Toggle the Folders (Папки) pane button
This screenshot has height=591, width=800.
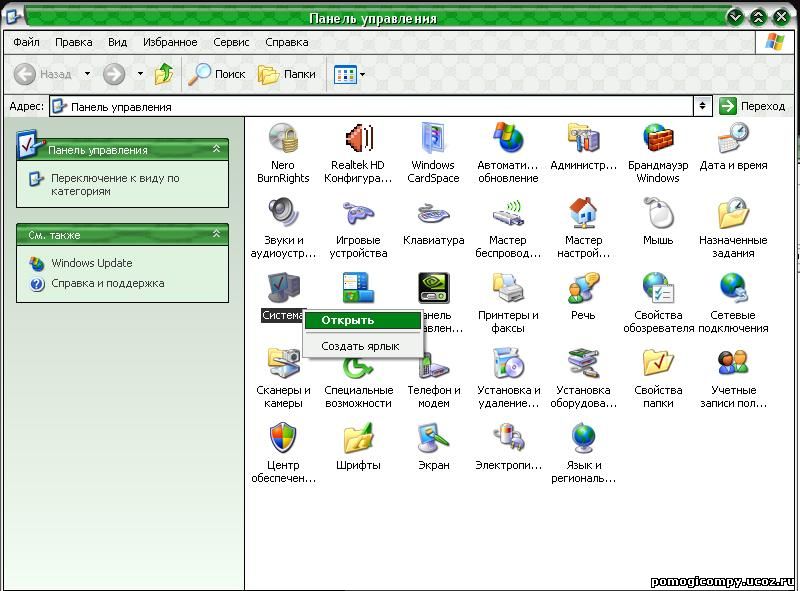(x=287, y=74)
